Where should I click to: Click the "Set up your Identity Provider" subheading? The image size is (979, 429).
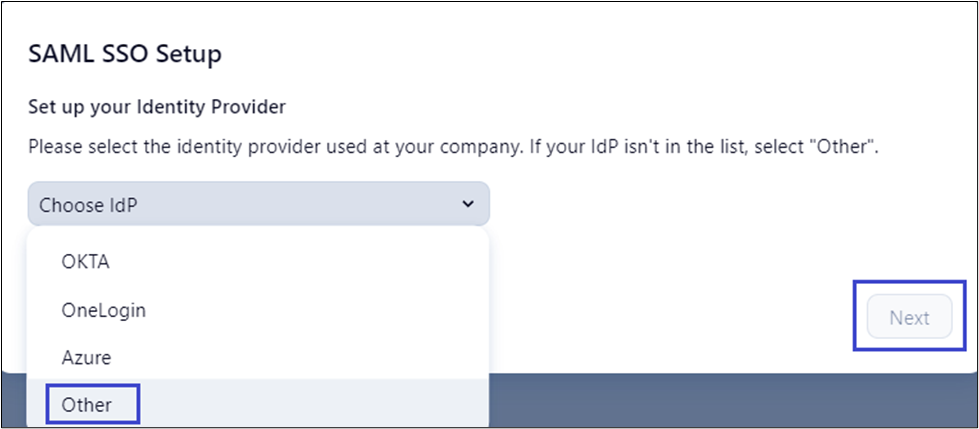[157, 106]
